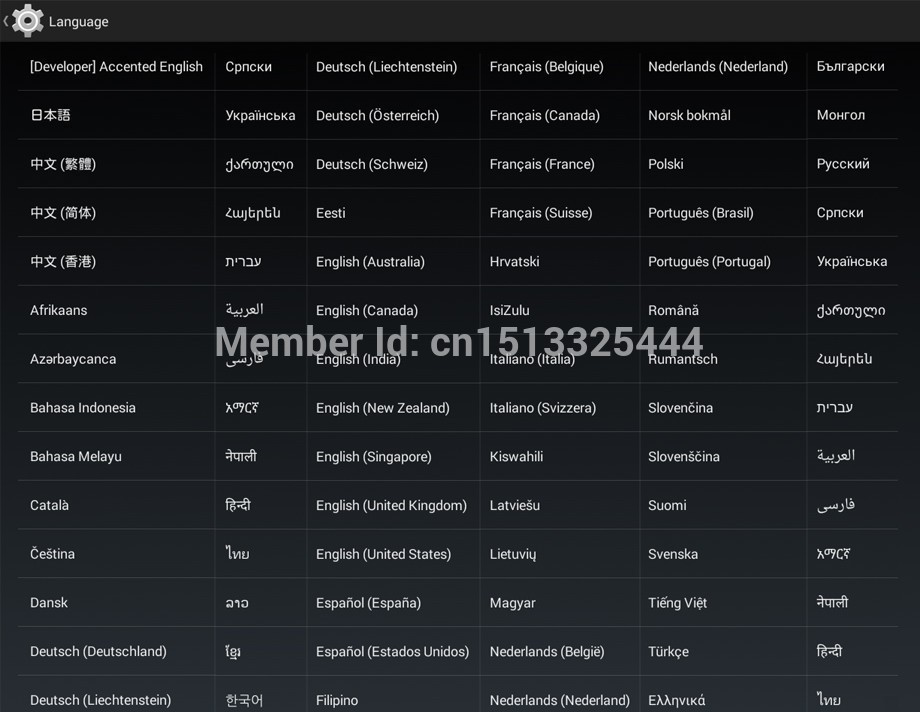Viewport: 920px width, 712px height.
Task: Choose the 日本語 language option
Action: click(x=50, y=115)
